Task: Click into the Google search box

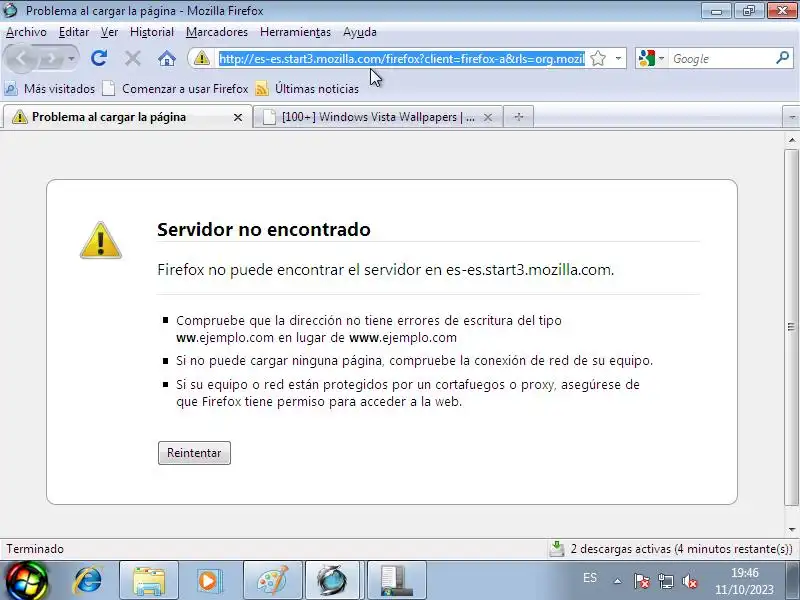Action: tap(721, 59)
